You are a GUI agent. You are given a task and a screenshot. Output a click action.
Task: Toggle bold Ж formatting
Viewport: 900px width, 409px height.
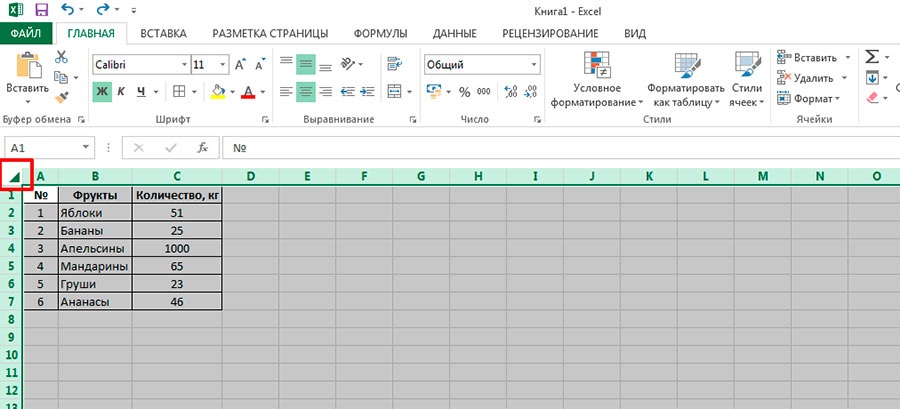[101, 92]
